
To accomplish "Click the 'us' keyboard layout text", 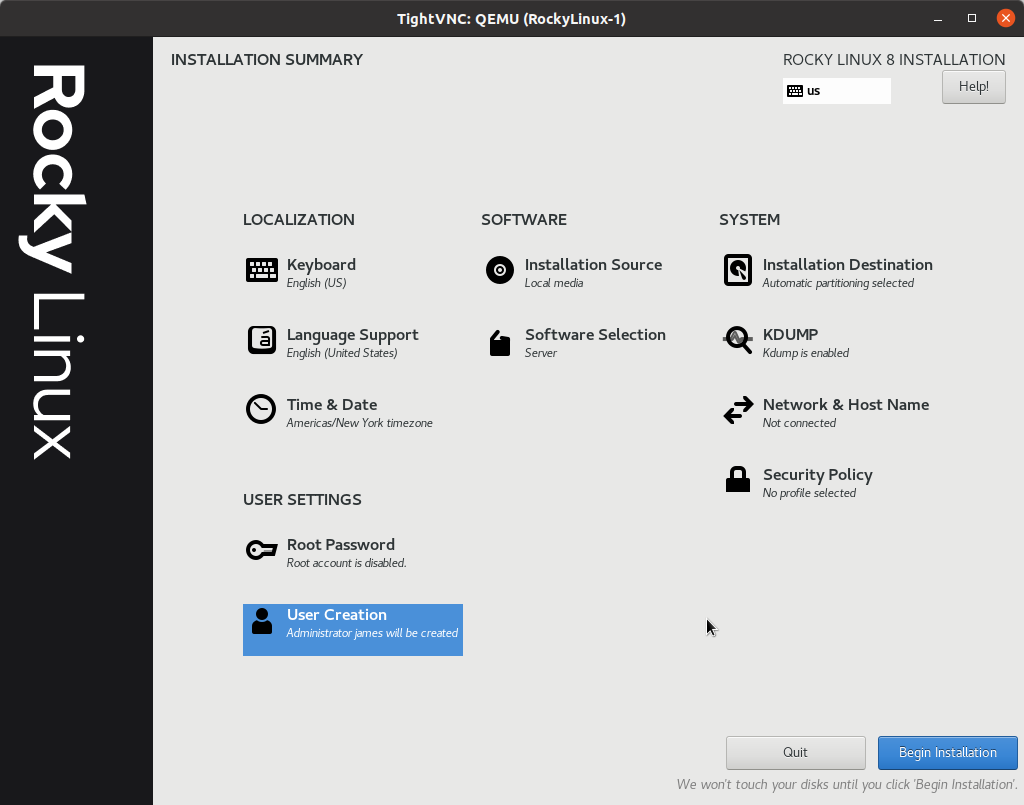I will [814, 91].
